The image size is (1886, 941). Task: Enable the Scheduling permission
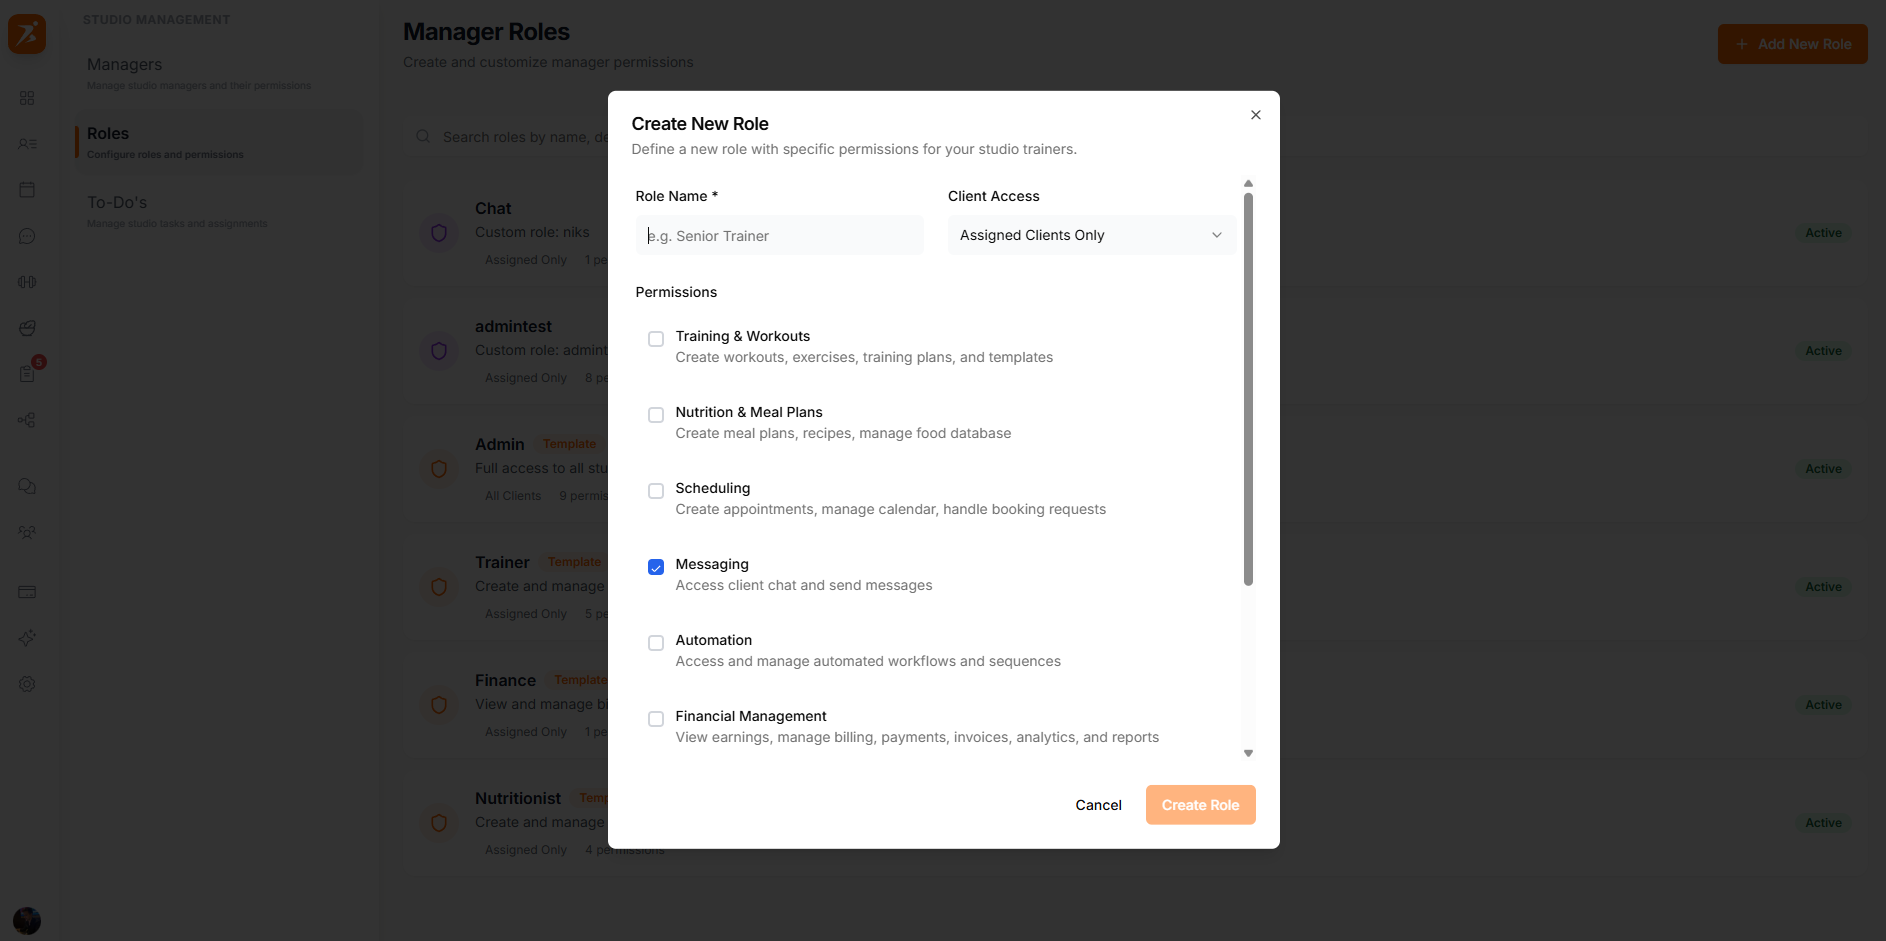[x=655, y=491]
